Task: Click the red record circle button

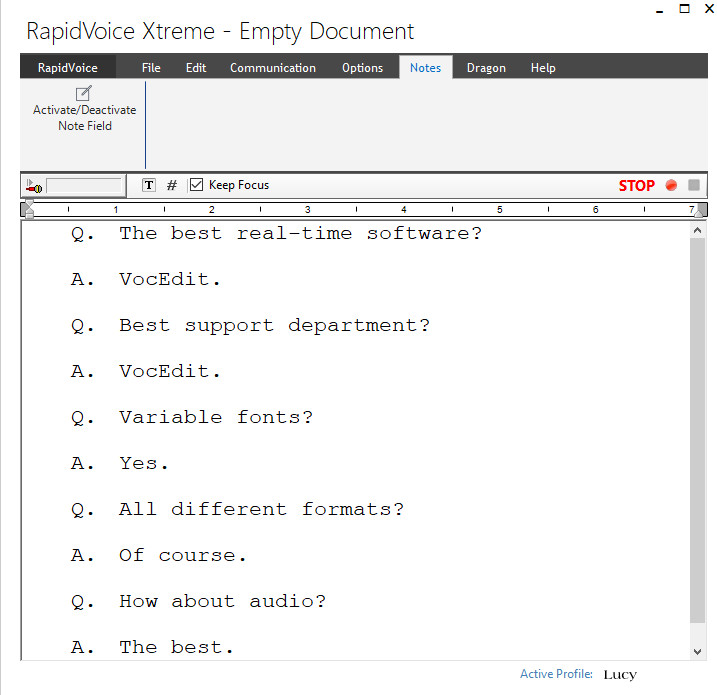Action: [x=671, y=185]
